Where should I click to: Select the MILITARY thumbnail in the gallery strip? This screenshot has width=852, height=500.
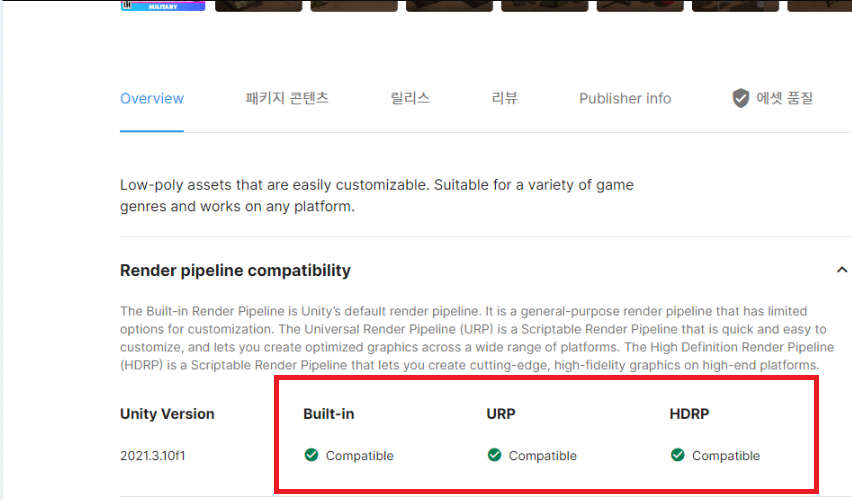[x=163, y=5]
